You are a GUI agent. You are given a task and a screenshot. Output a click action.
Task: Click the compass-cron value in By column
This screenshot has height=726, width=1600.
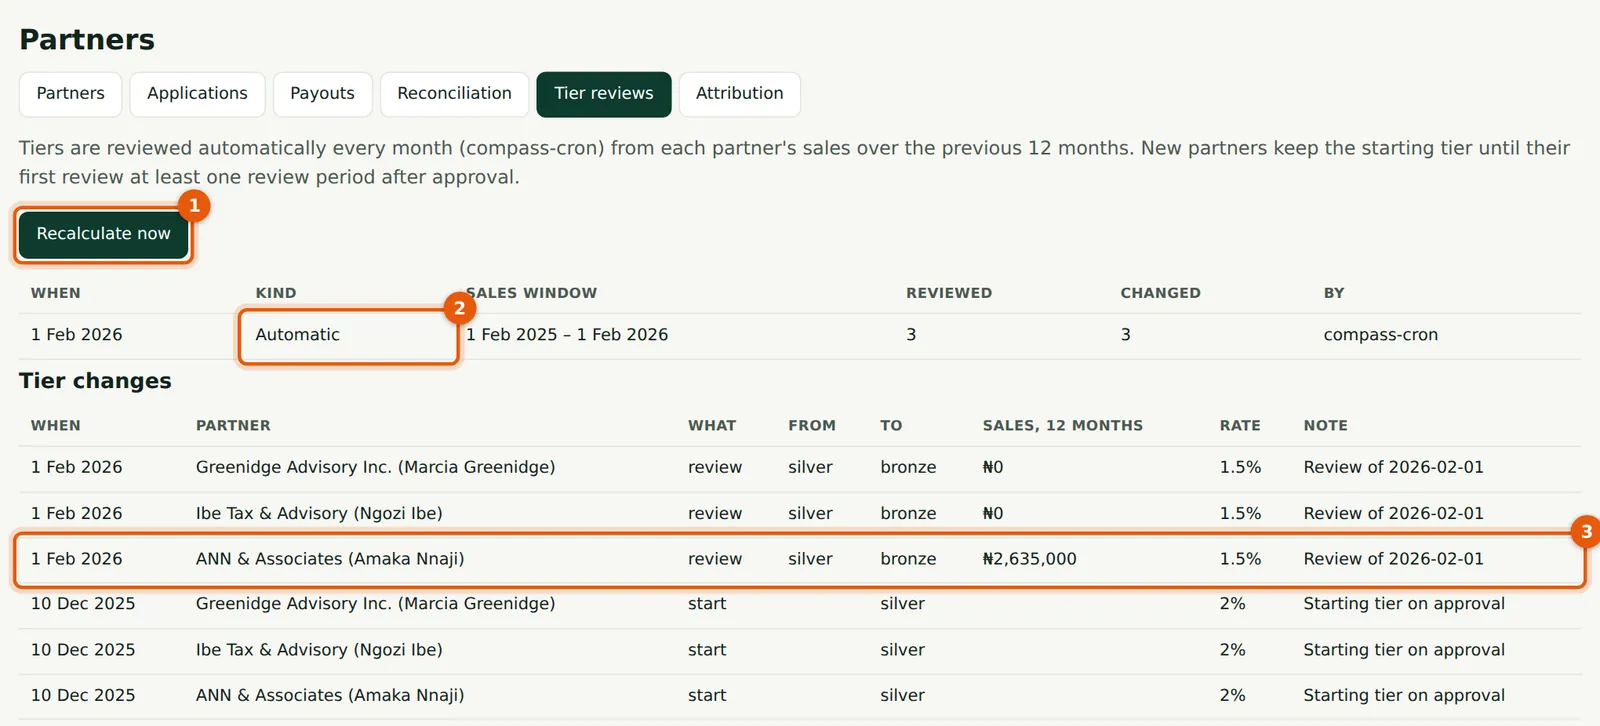click(x=1380, y=336)
